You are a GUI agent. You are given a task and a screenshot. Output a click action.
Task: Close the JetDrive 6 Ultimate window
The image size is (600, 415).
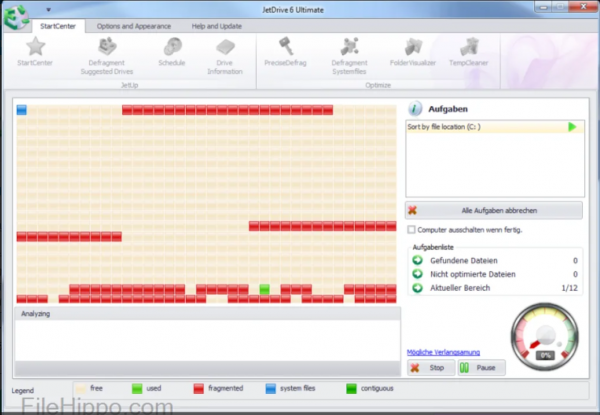click(583, 7)
